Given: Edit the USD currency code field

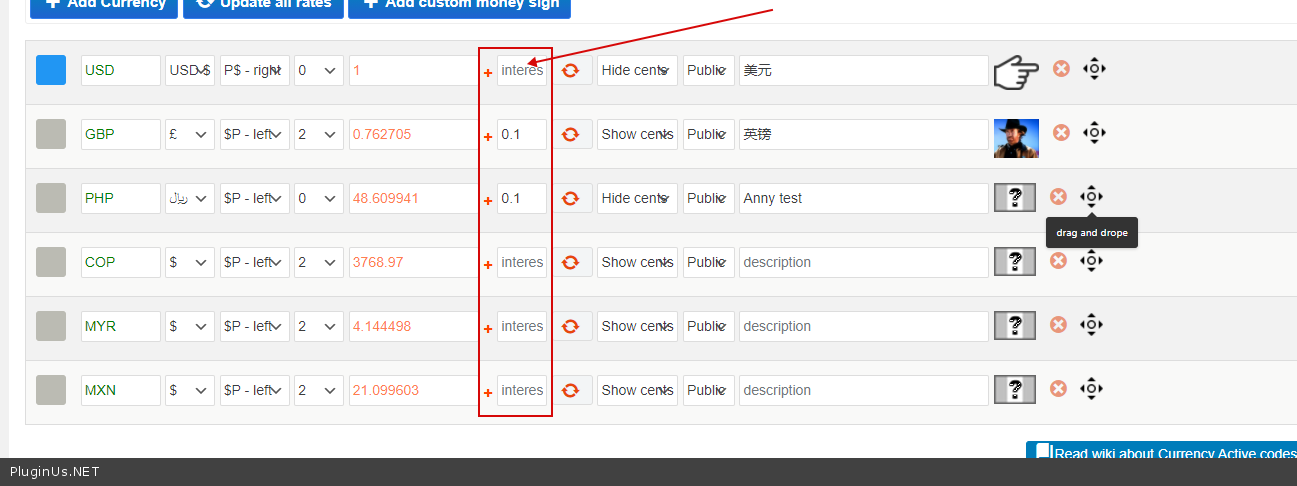Looking at the screenshot, I should (x=121, y=70).
